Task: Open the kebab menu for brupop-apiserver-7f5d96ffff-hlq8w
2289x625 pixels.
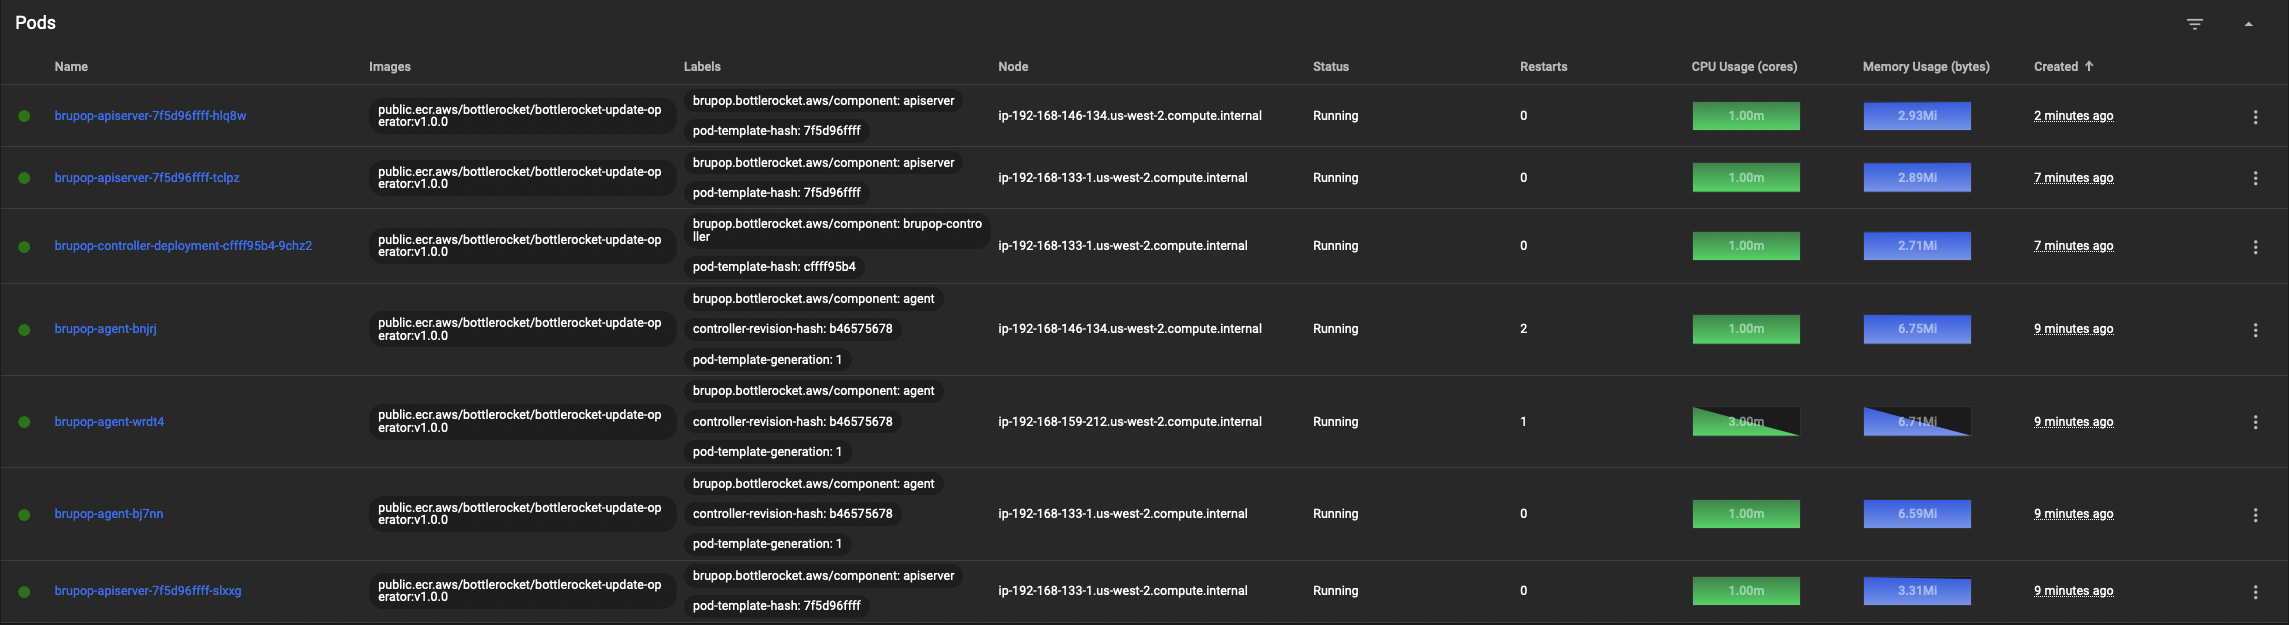Action: coord(2256,116)
